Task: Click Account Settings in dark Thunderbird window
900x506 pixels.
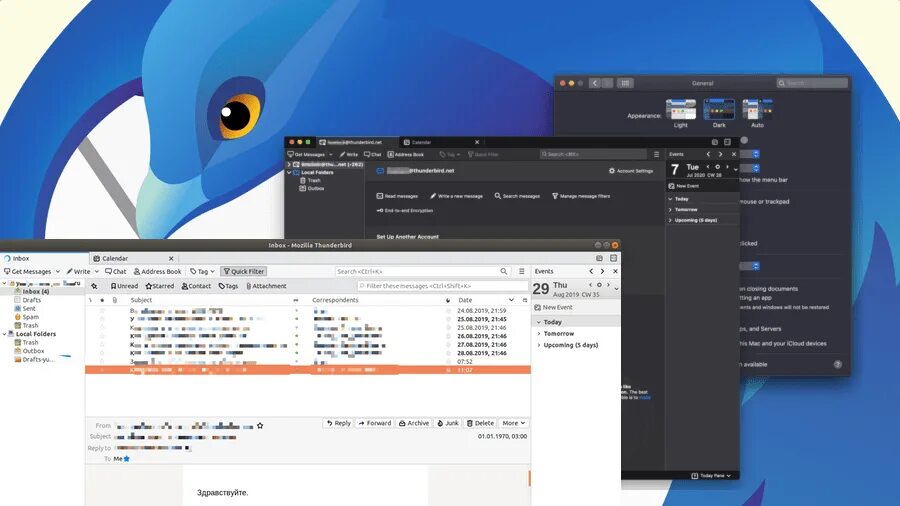Action: pos(631,171)
